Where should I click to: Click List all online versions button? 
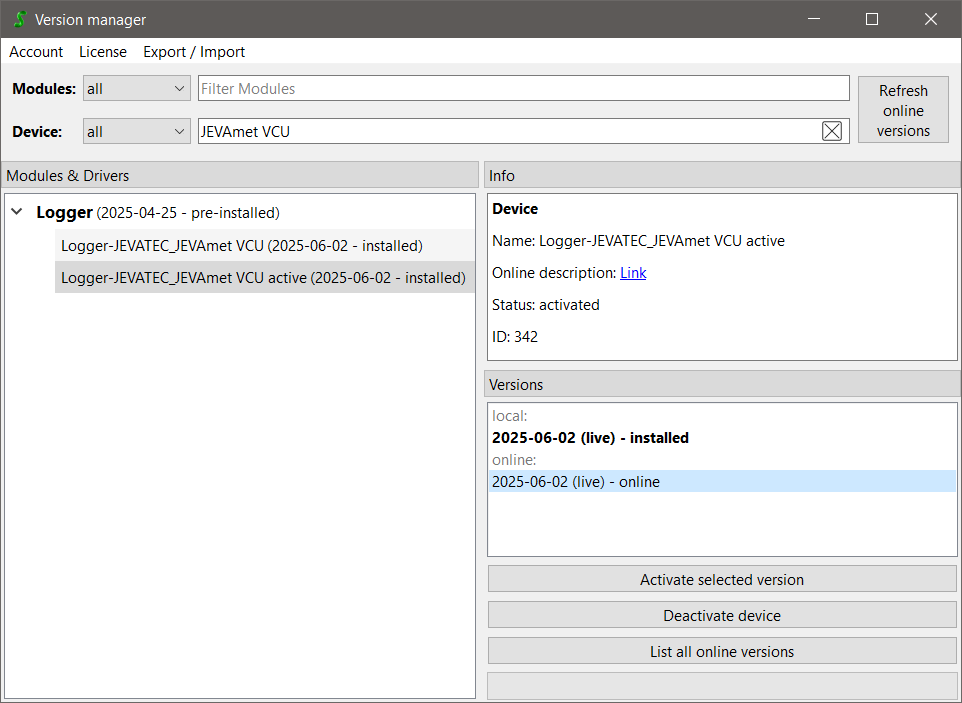(722, 651)
